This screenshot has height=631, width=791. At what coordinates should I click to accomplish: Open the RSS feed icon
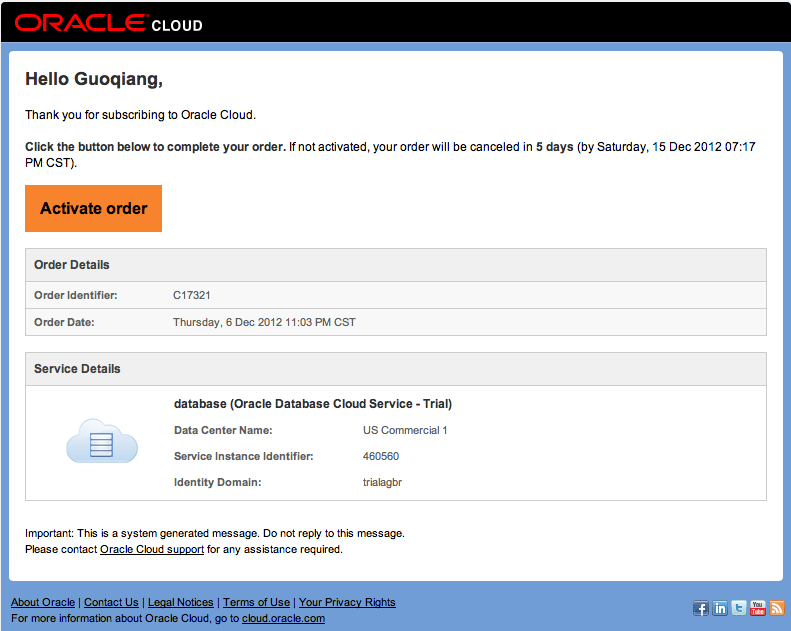(x=777, y=608)
